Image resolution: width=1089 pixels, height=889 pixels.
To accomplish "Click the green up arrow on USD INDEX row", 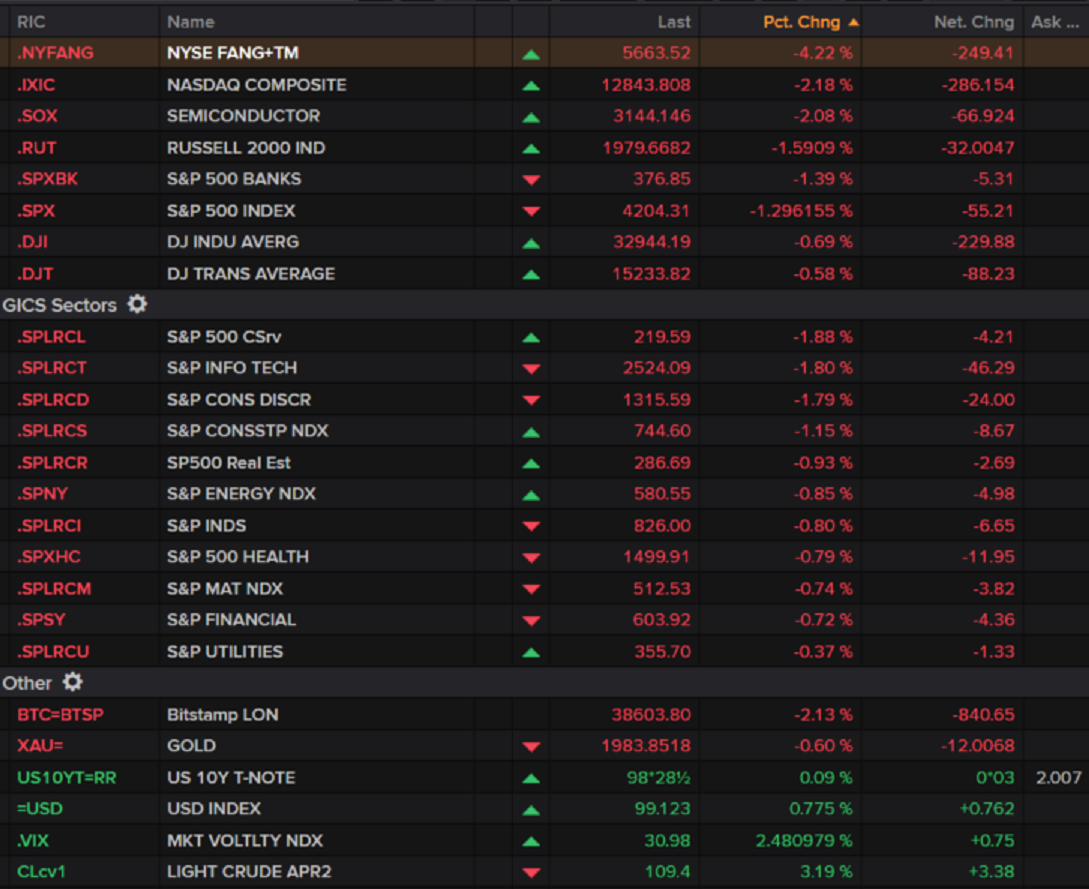I will (x=531, y=809).
